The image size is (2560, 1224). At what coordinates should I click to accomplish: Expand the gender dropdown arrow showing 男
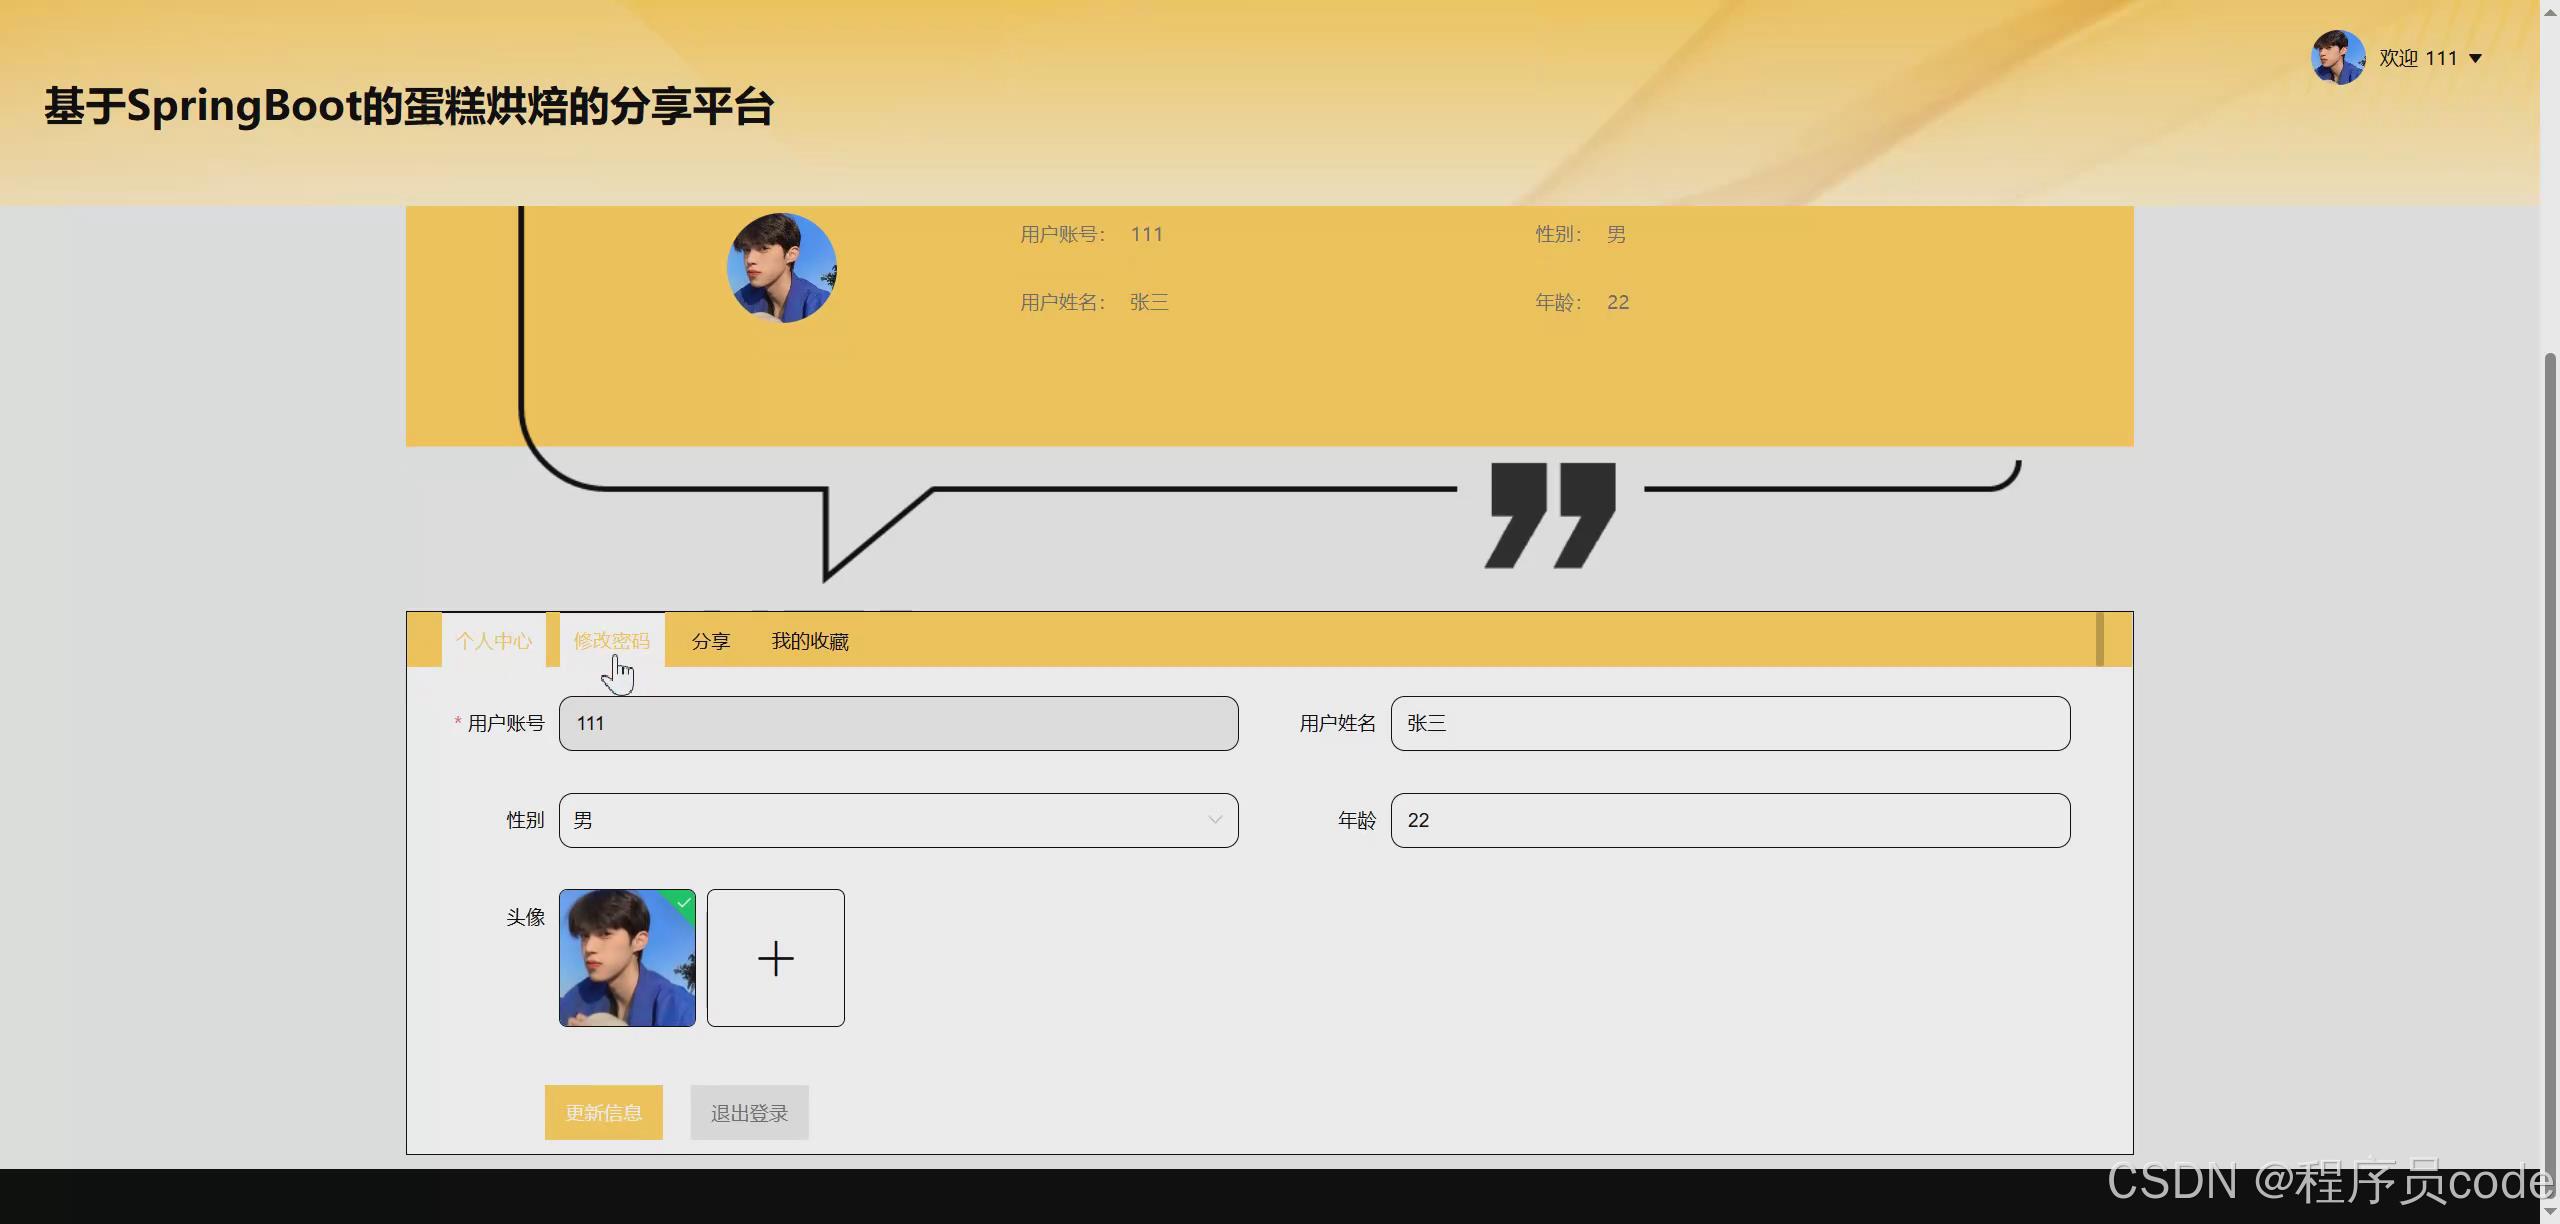pyautogui.click(x=1215, y=820)
